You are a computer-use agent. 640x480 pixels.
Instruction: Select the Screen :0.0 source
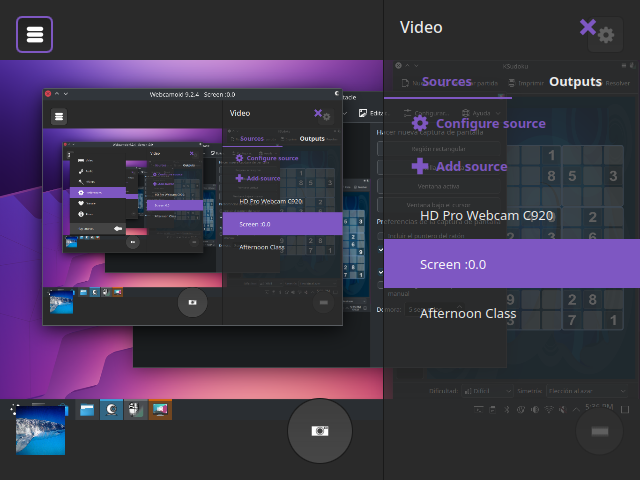tap(512, 264)
